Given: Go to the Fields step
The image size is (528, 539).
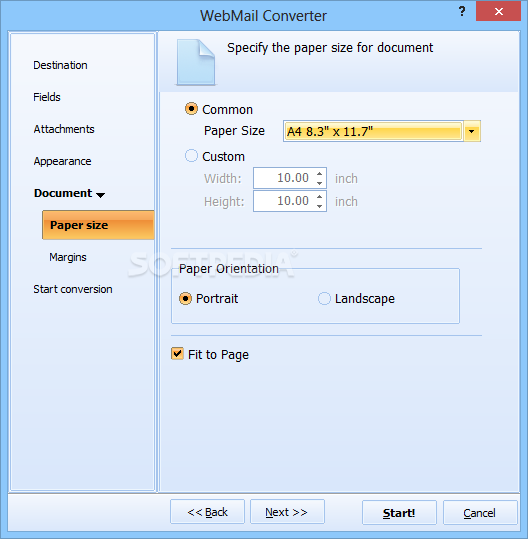Looking at the screenshot, I should click(47, 97).
